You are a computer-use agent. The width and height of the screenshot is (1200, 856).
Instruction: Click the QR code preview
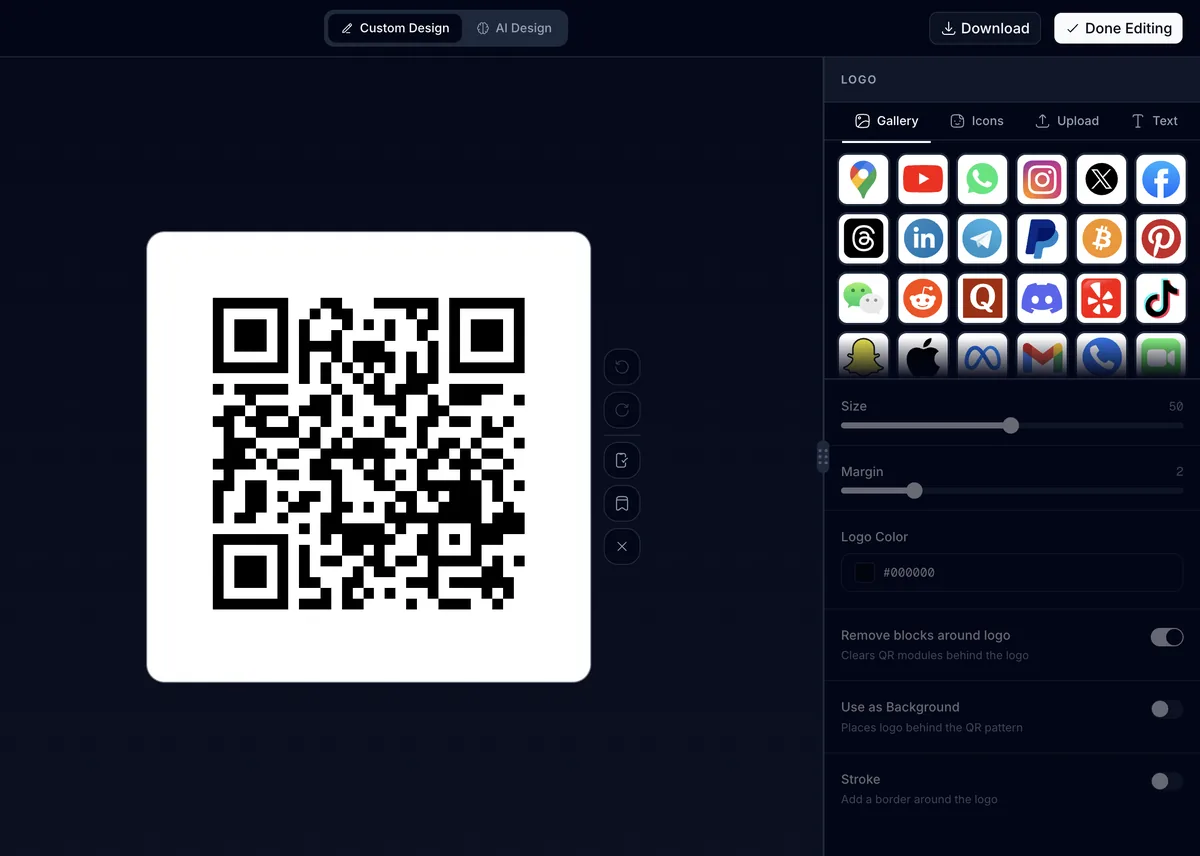(369, 457)
